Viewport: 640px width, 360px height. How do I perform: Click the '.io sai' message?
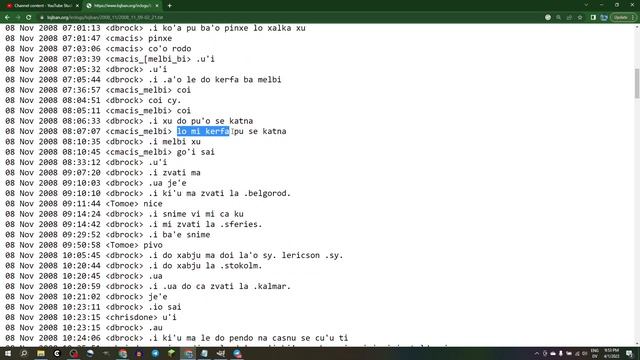click(x=164, y=307)
